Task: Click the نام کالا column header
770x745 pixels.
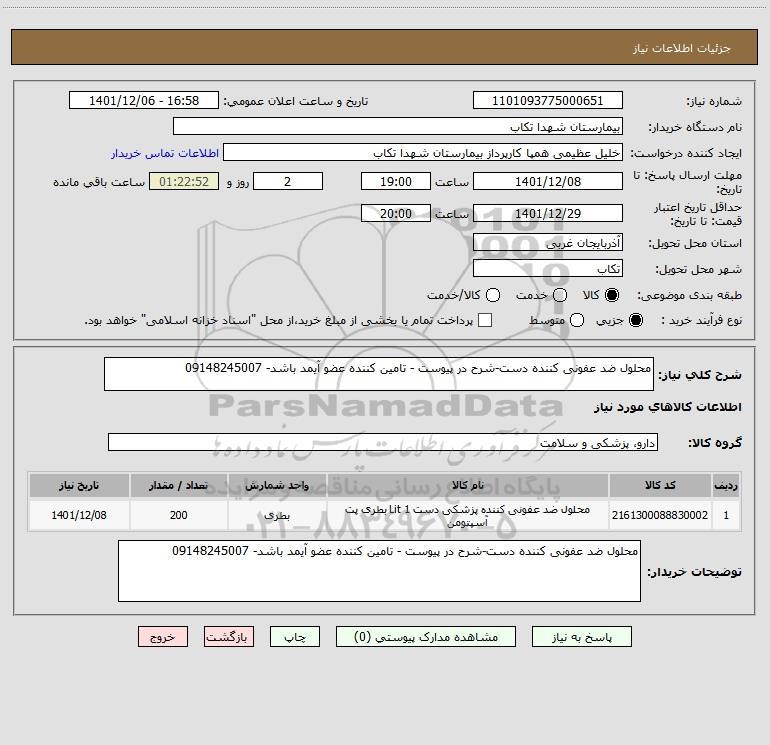Action: [468, 486]
